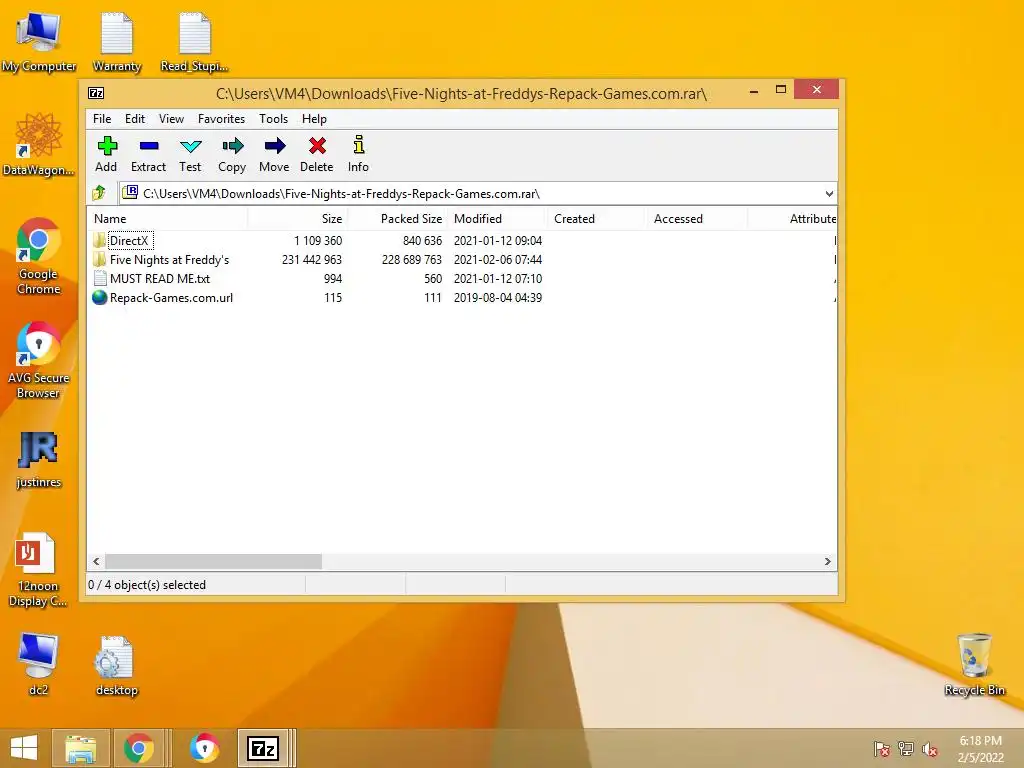Click the Move toolbar icon

pyautogui.click(x=275, y=146)
